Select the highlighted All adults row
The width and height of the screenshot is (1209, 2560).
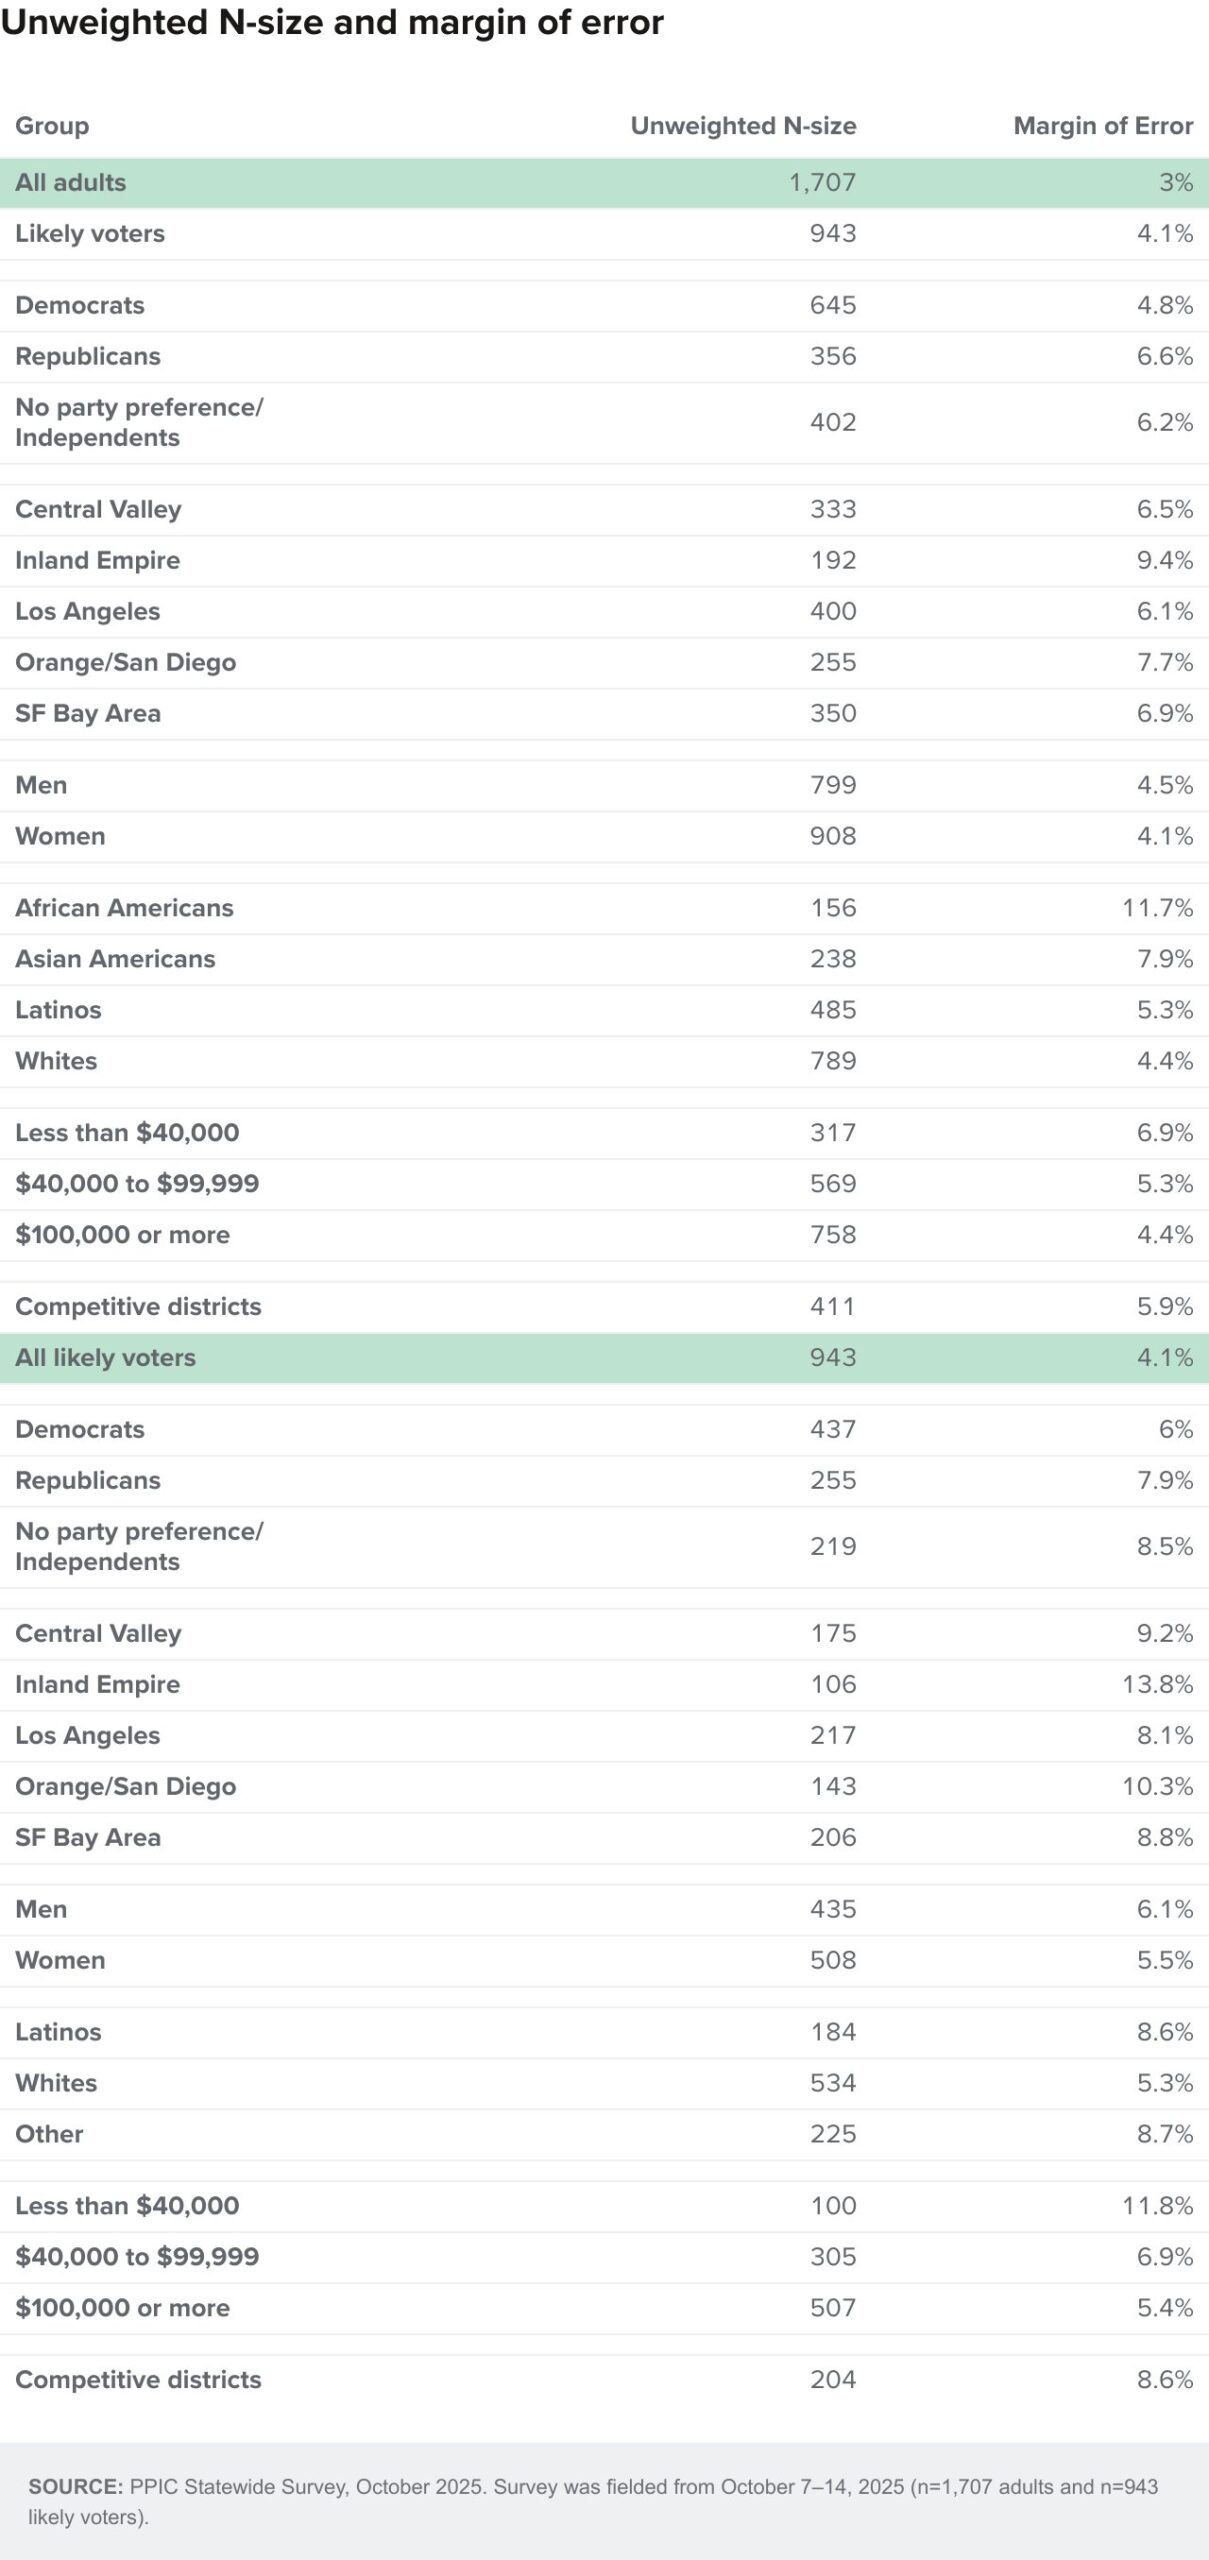tap(604, 183)
